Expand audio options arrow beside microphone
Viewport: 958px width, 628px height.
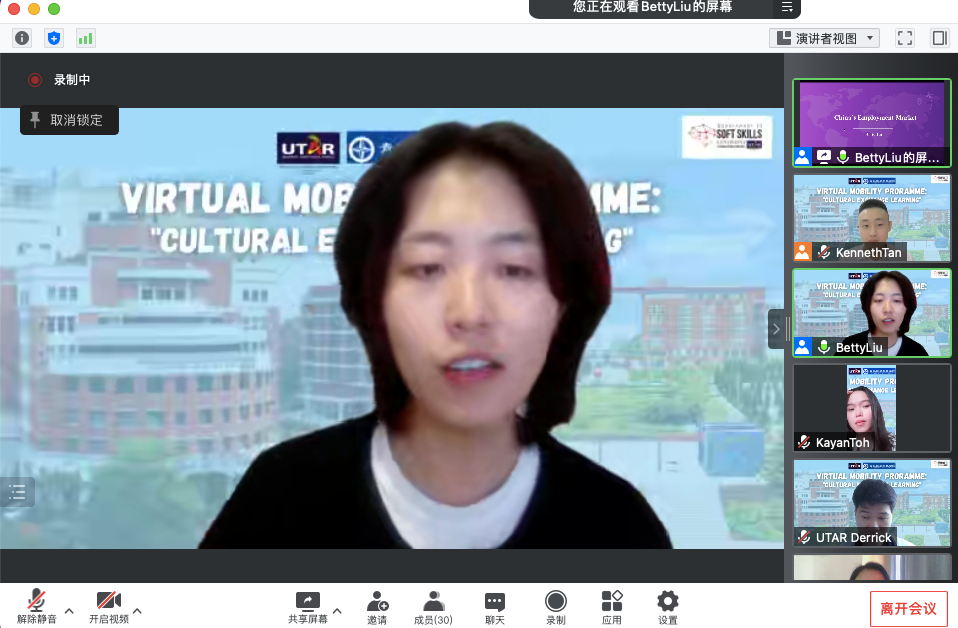69,611
